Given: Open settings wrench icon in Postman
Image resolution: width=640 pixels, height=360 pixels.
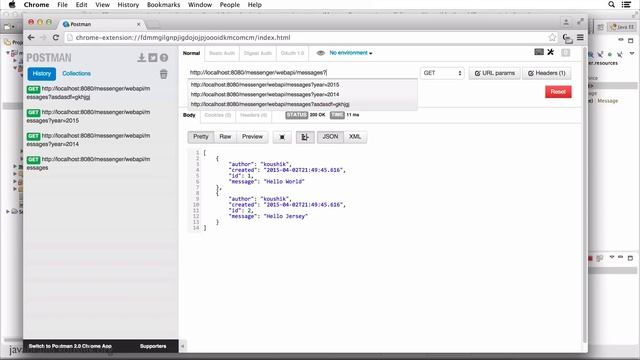Looking at the screenshot, I should tap(551, 52).
